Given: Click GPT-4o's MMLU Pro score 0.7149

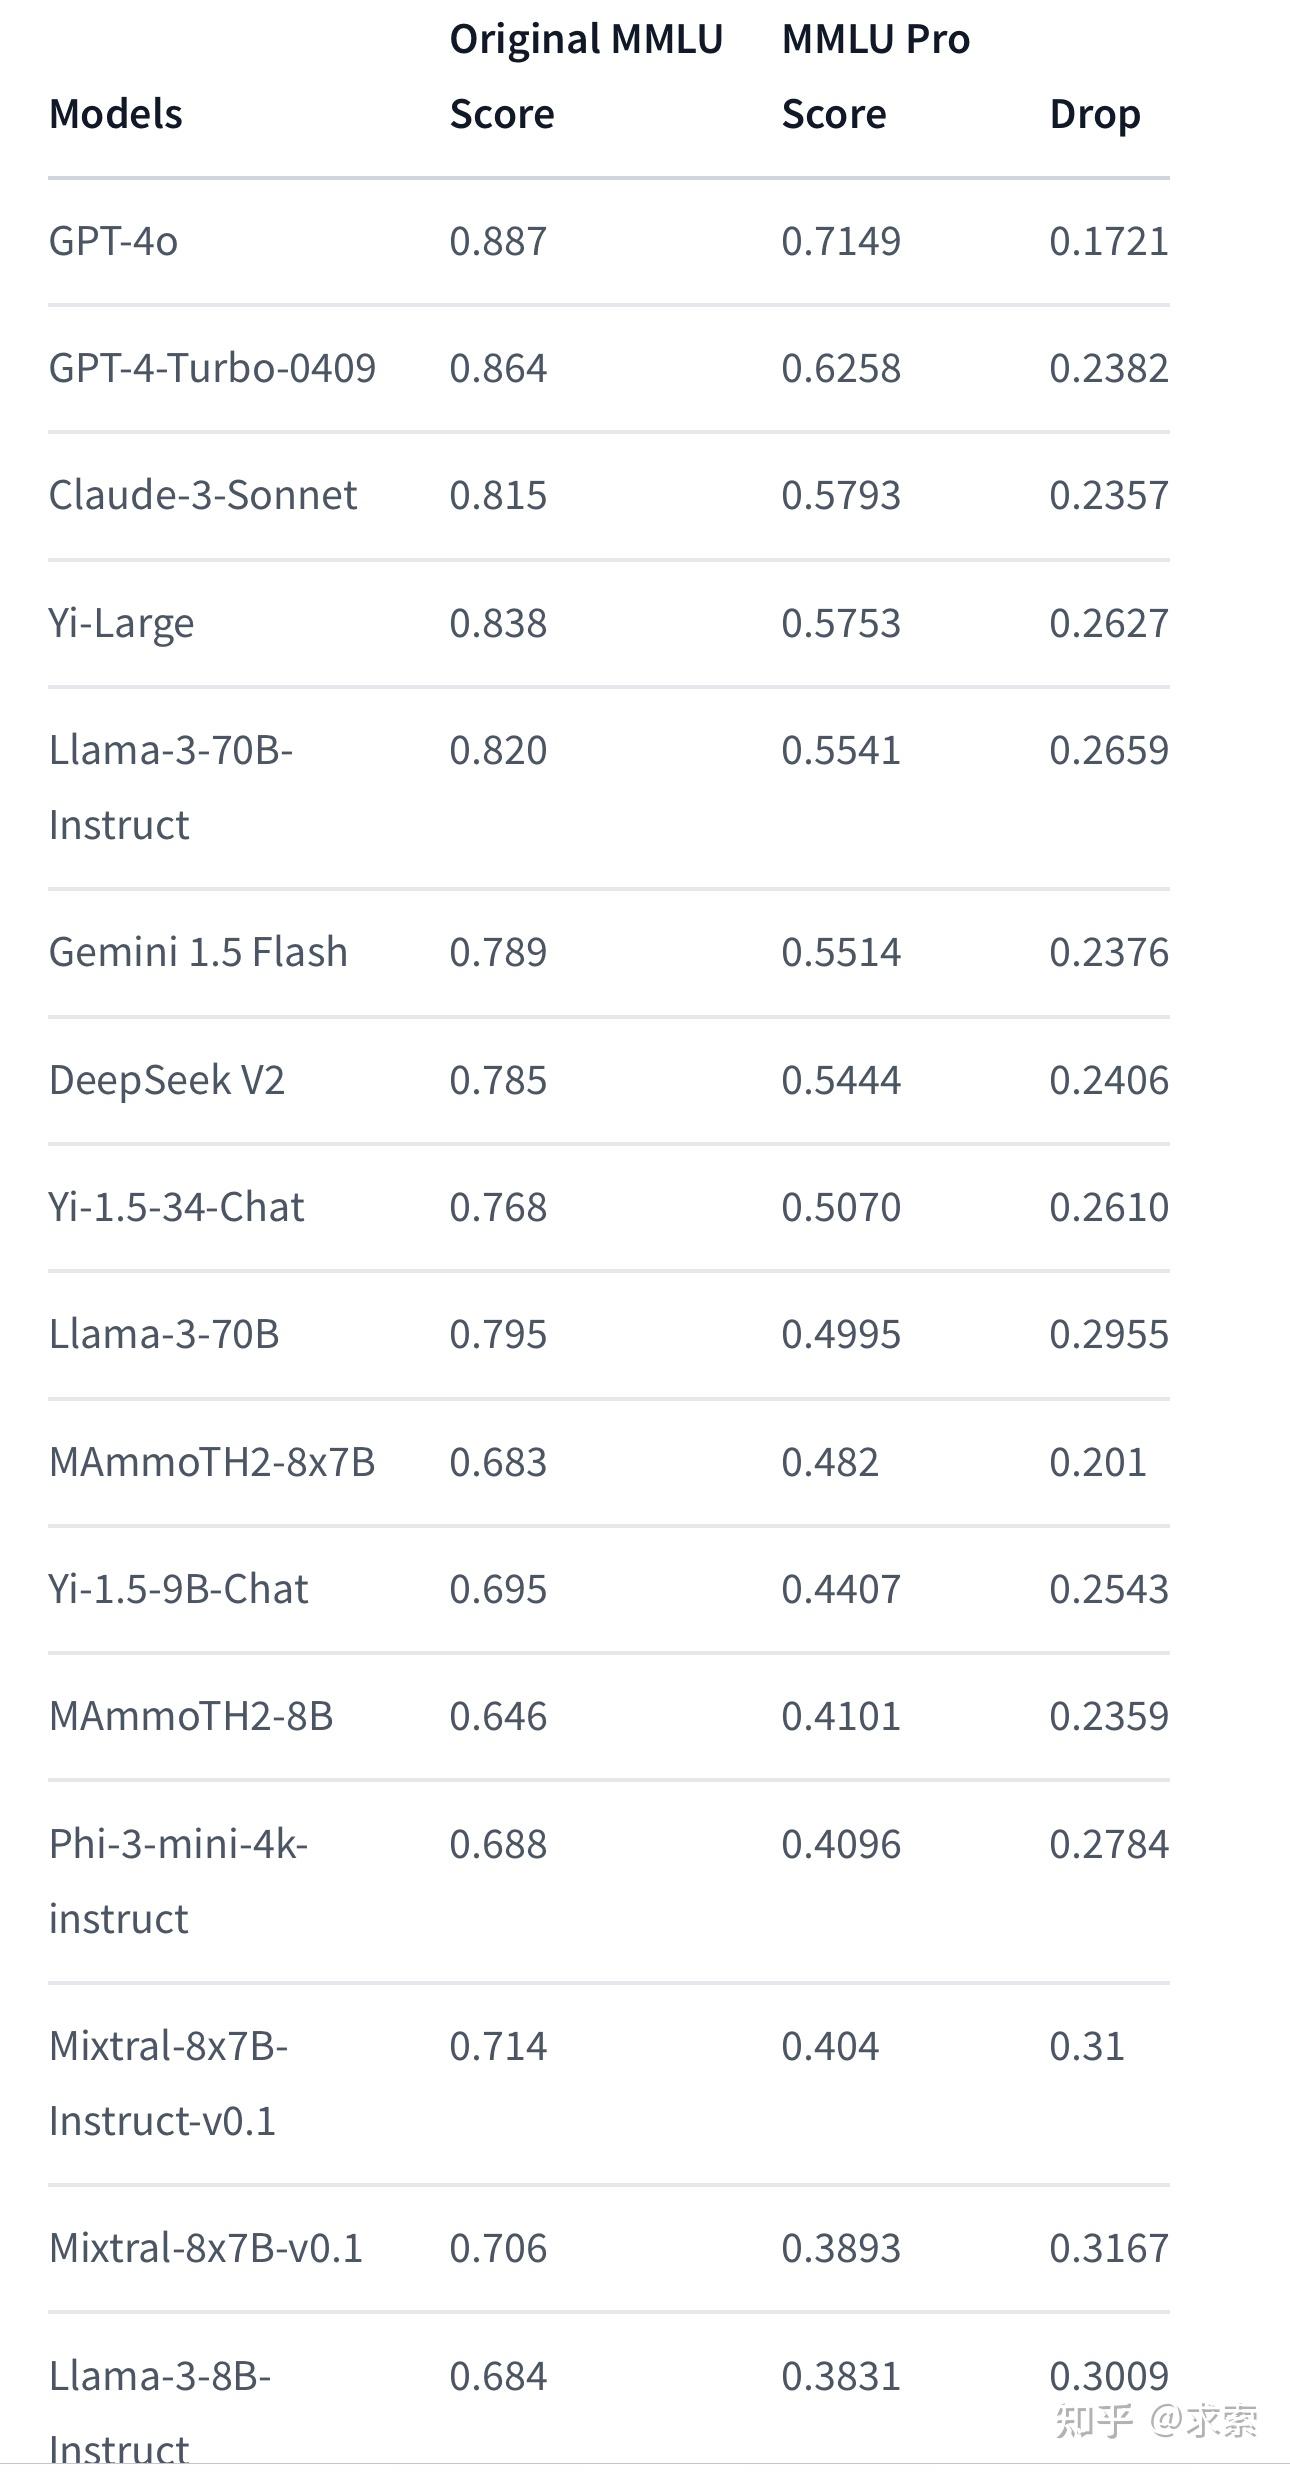Looking at the screenshot, I should (x=841, y=241).
